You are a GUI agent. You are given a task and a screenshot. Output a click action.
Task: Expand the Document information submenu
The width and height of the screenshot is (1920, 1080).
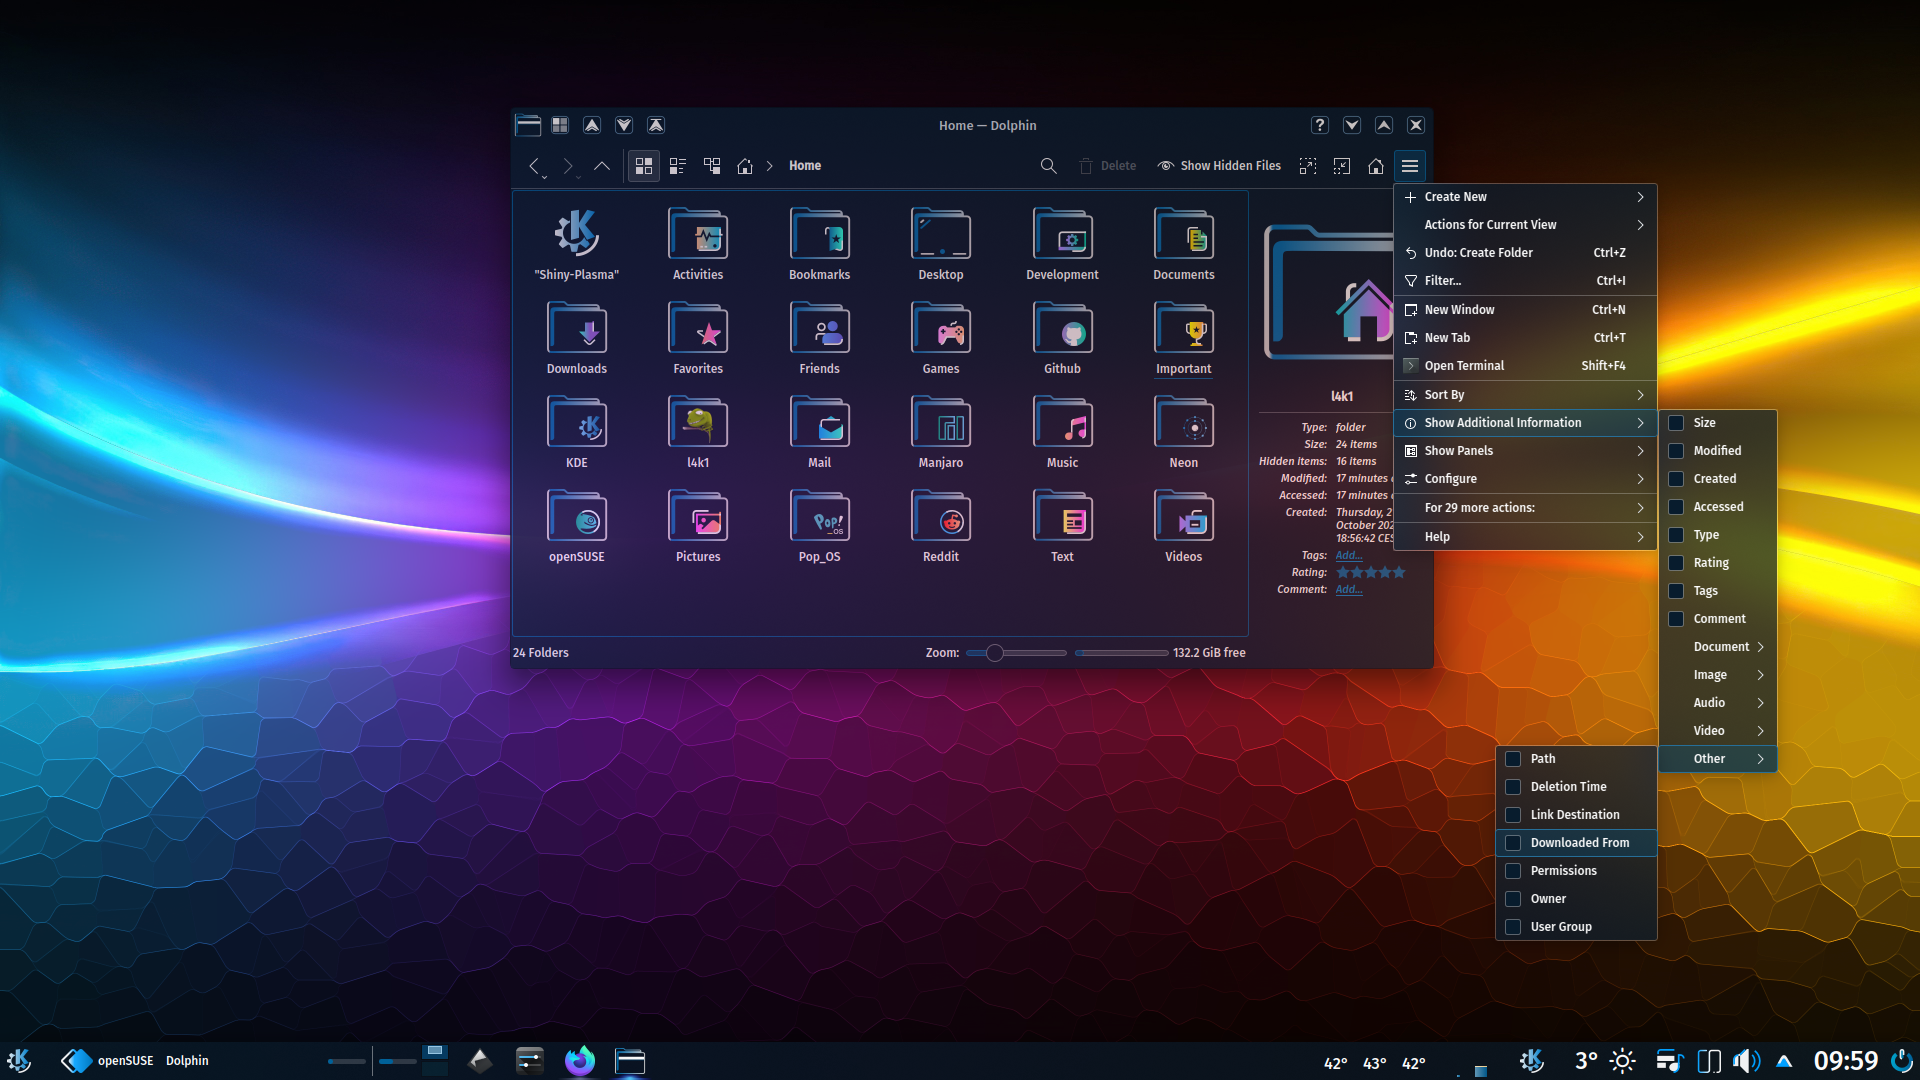pyautogui.click(x=1717, y=647)
